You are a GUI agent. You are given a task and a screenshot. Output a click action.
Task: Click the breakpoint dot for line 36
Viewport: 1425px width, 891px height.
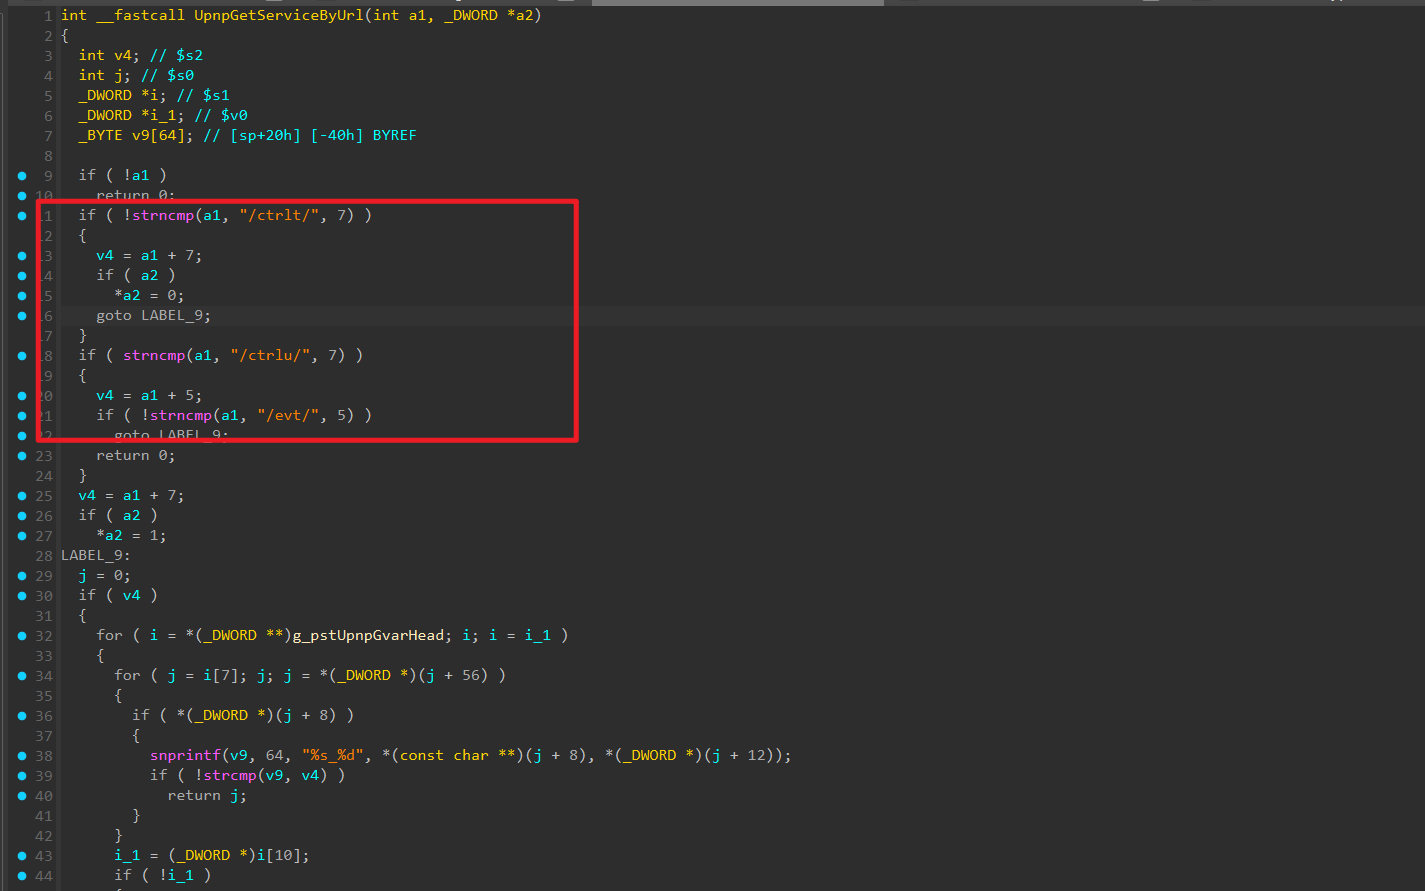coord(22,716)
